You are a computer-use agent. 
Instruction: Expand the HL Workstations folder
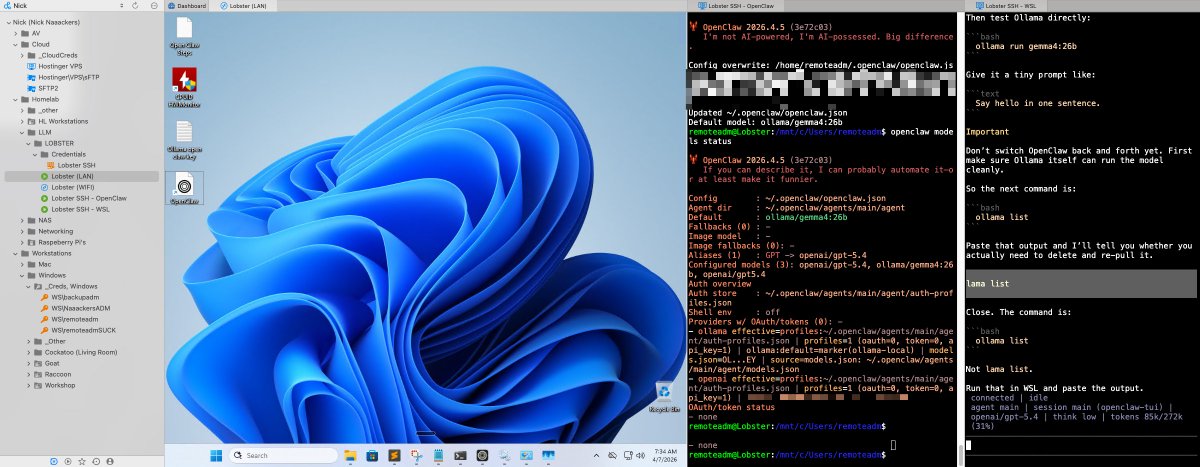coord(23,121)
